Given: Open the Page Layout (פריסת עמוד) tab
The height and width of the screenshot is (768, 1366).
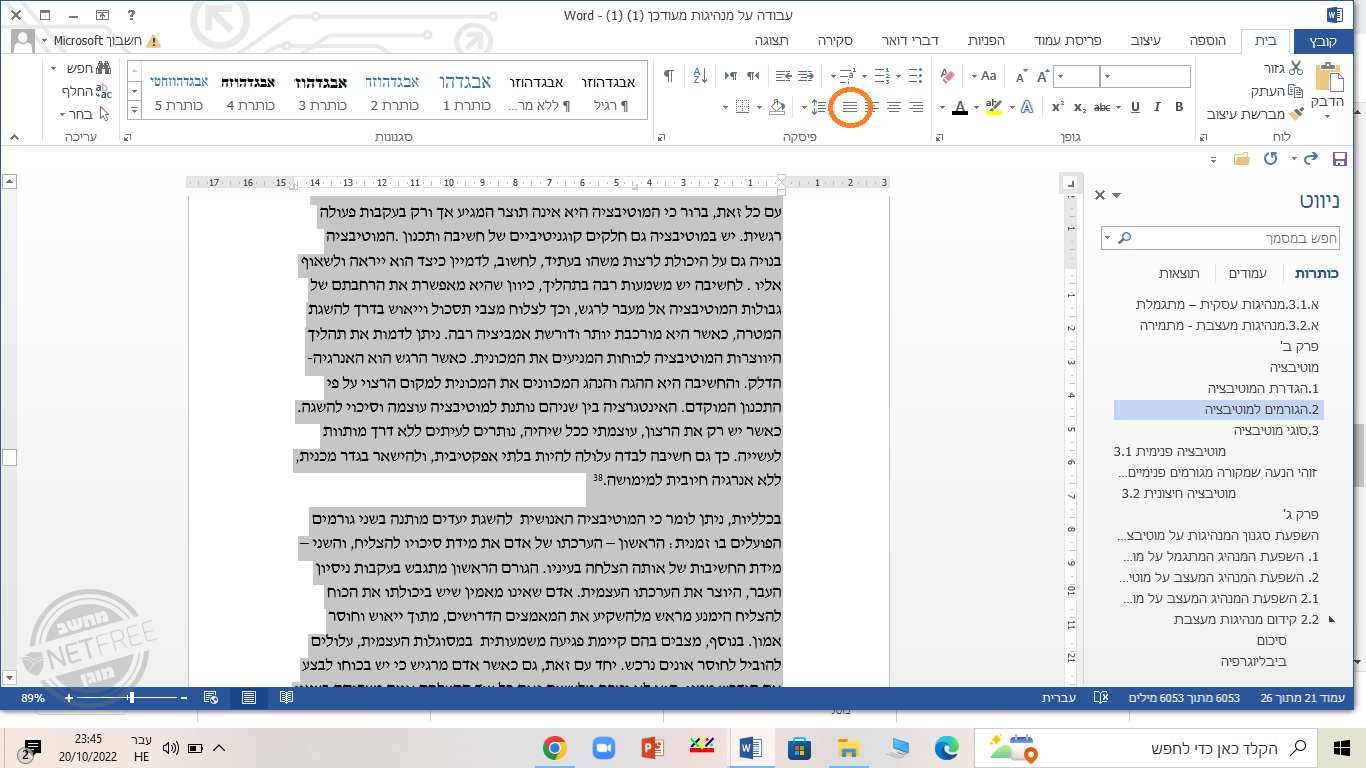Looking at the screenshot, I should [x=1067, y=41].
